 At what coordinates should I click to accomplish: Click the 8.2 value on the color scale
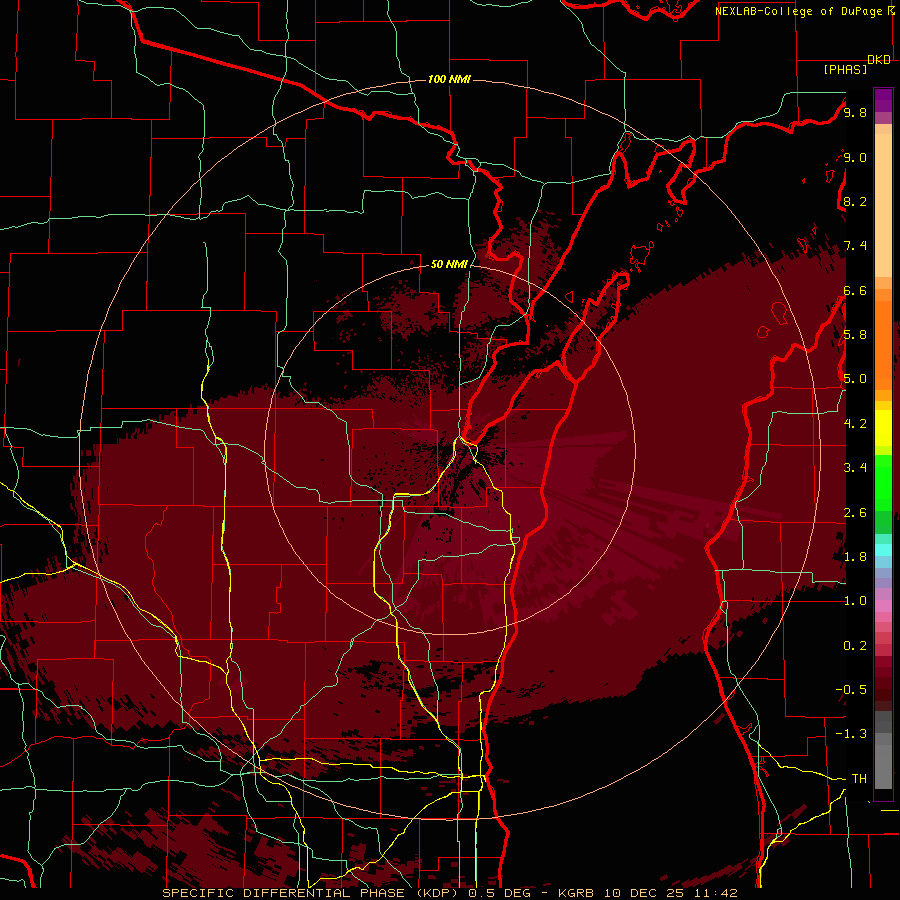point(855,201)
